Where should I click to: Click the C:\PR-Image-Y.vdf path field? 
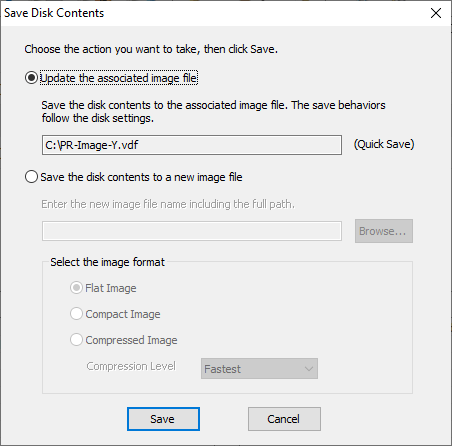click(192, 145)
